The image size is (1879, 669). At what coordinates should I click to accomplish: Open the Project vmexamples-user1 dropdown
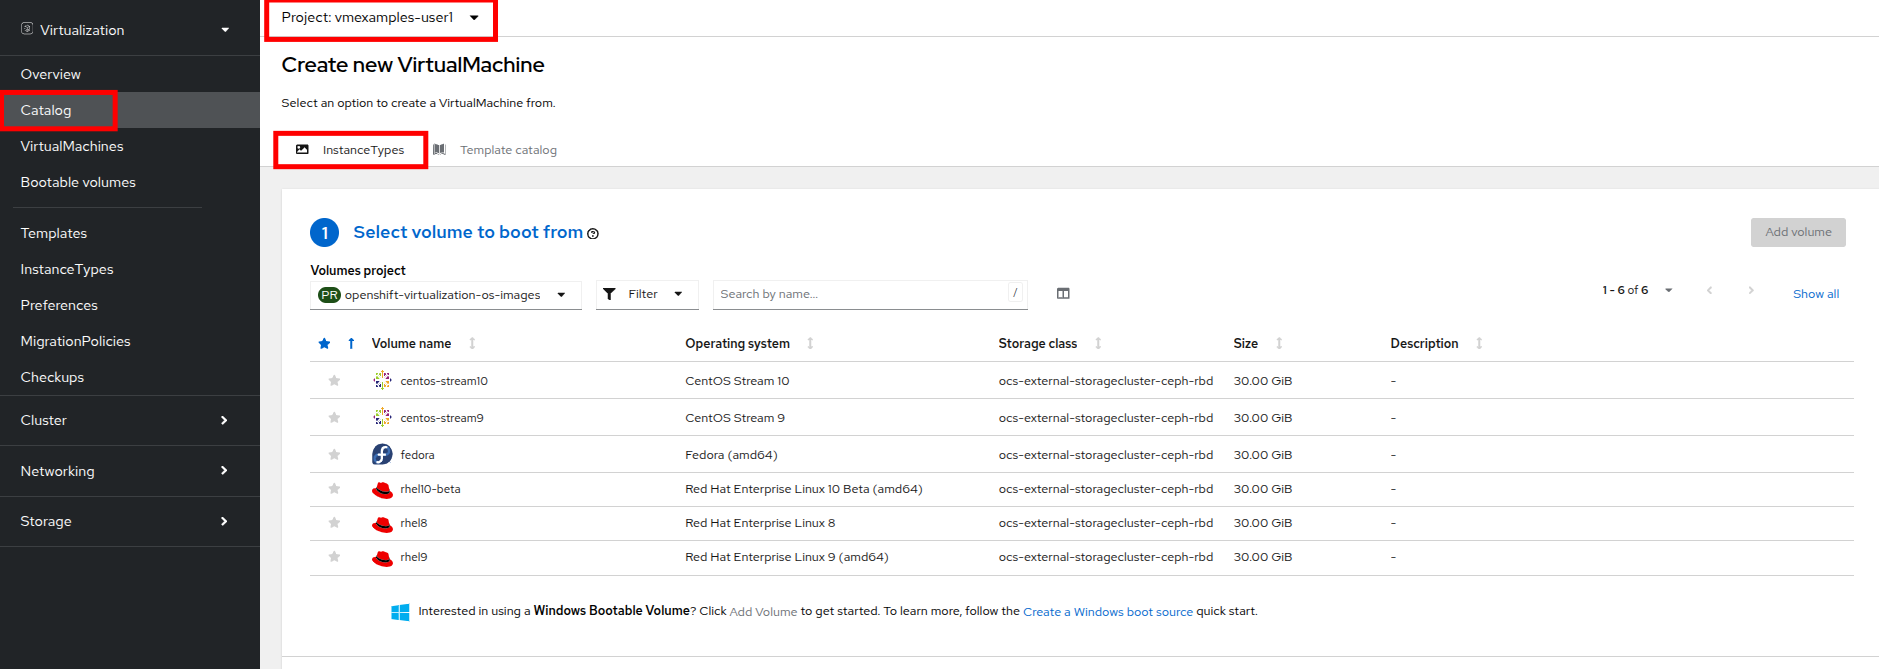[x=380, y=18]
